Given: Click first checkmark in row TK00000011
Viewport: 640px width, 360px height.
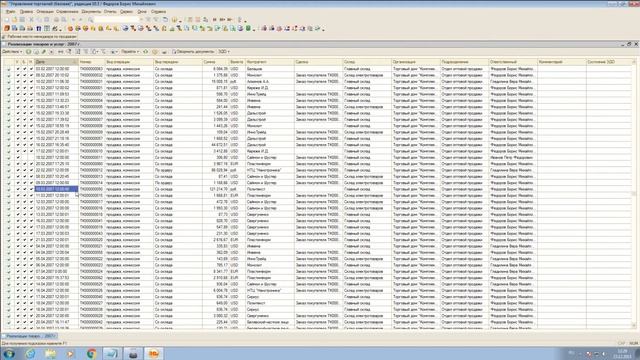Looking at the screenshot, I should 18,158.
